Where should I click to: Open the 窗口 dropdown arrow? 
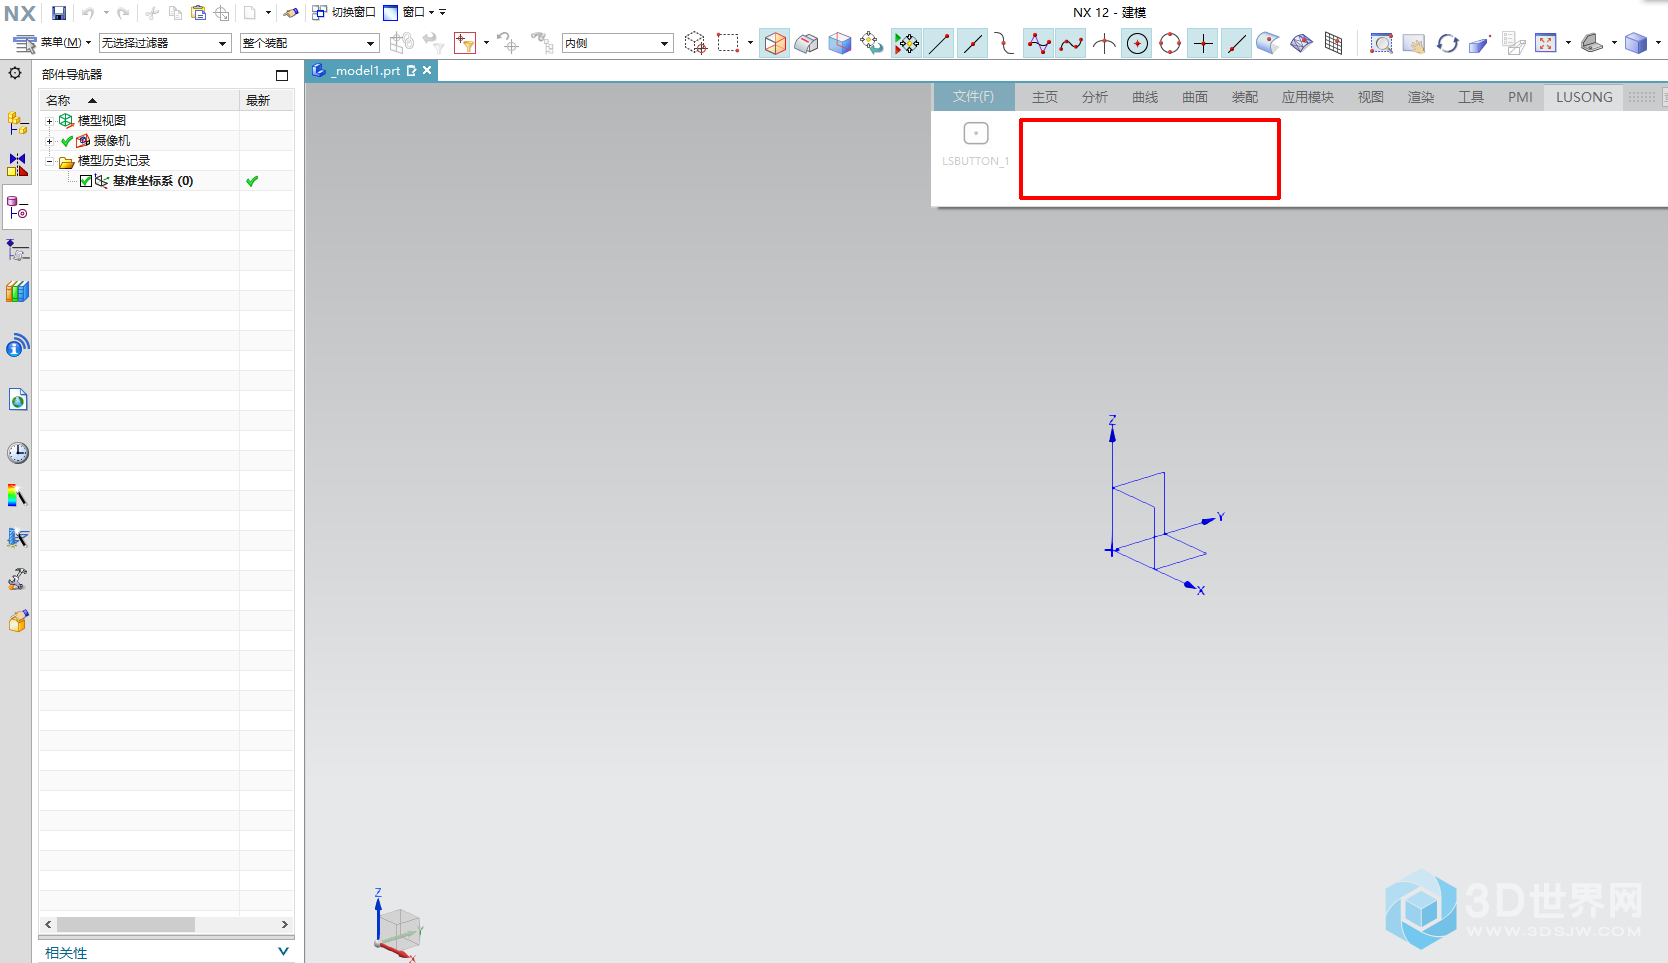[x=432, y=13]
